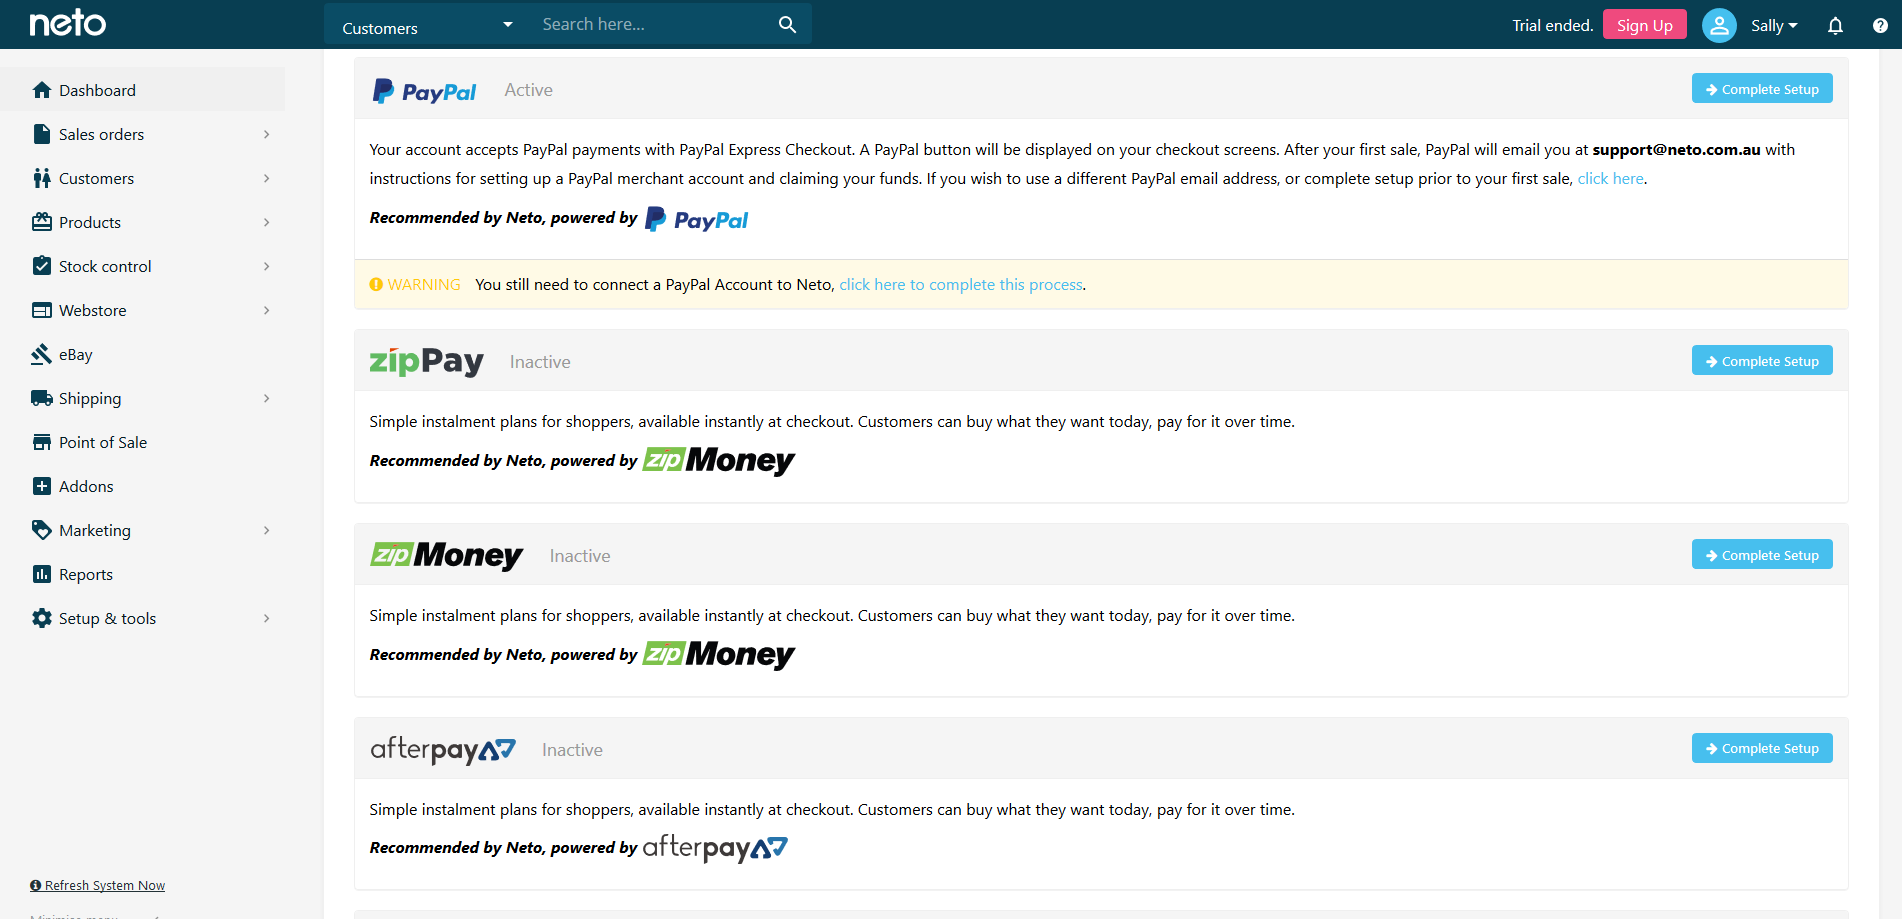The image size is (1902, 919).
Task: Click the PayPal logo in card header
Action: pyautogui.click(x=424, y=91)
